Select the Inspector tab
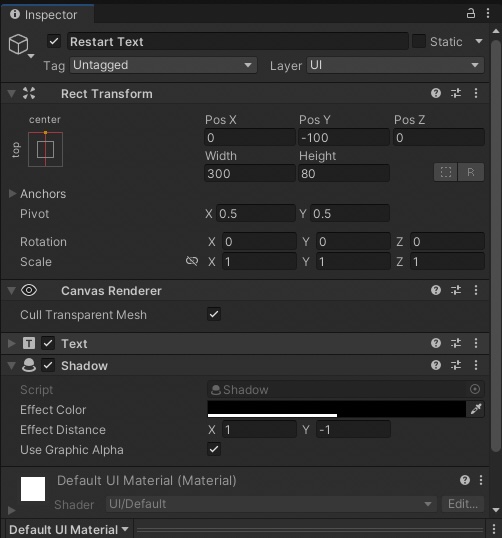This screenshot has width=502, height=538. click(47, 14)
